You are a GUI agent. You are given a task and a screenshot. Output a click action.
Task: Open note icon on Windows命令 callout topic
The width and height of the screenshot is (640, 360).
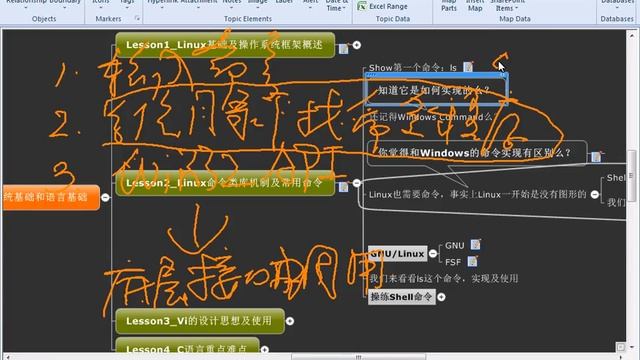[x=596, y=156]
